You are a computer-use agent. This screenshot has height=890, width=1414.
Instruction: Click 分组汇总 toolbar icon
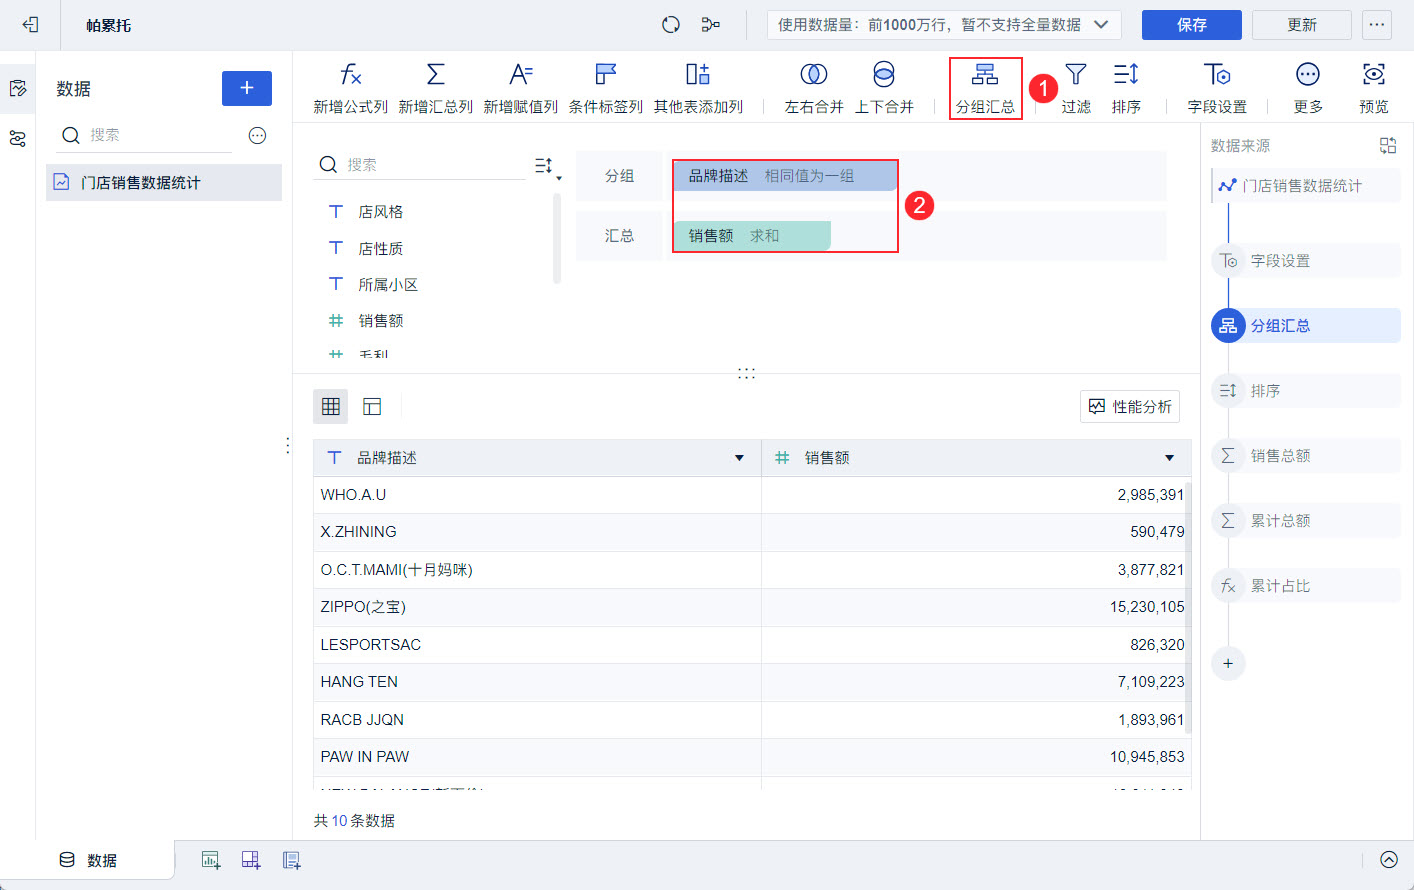(985, 88)
